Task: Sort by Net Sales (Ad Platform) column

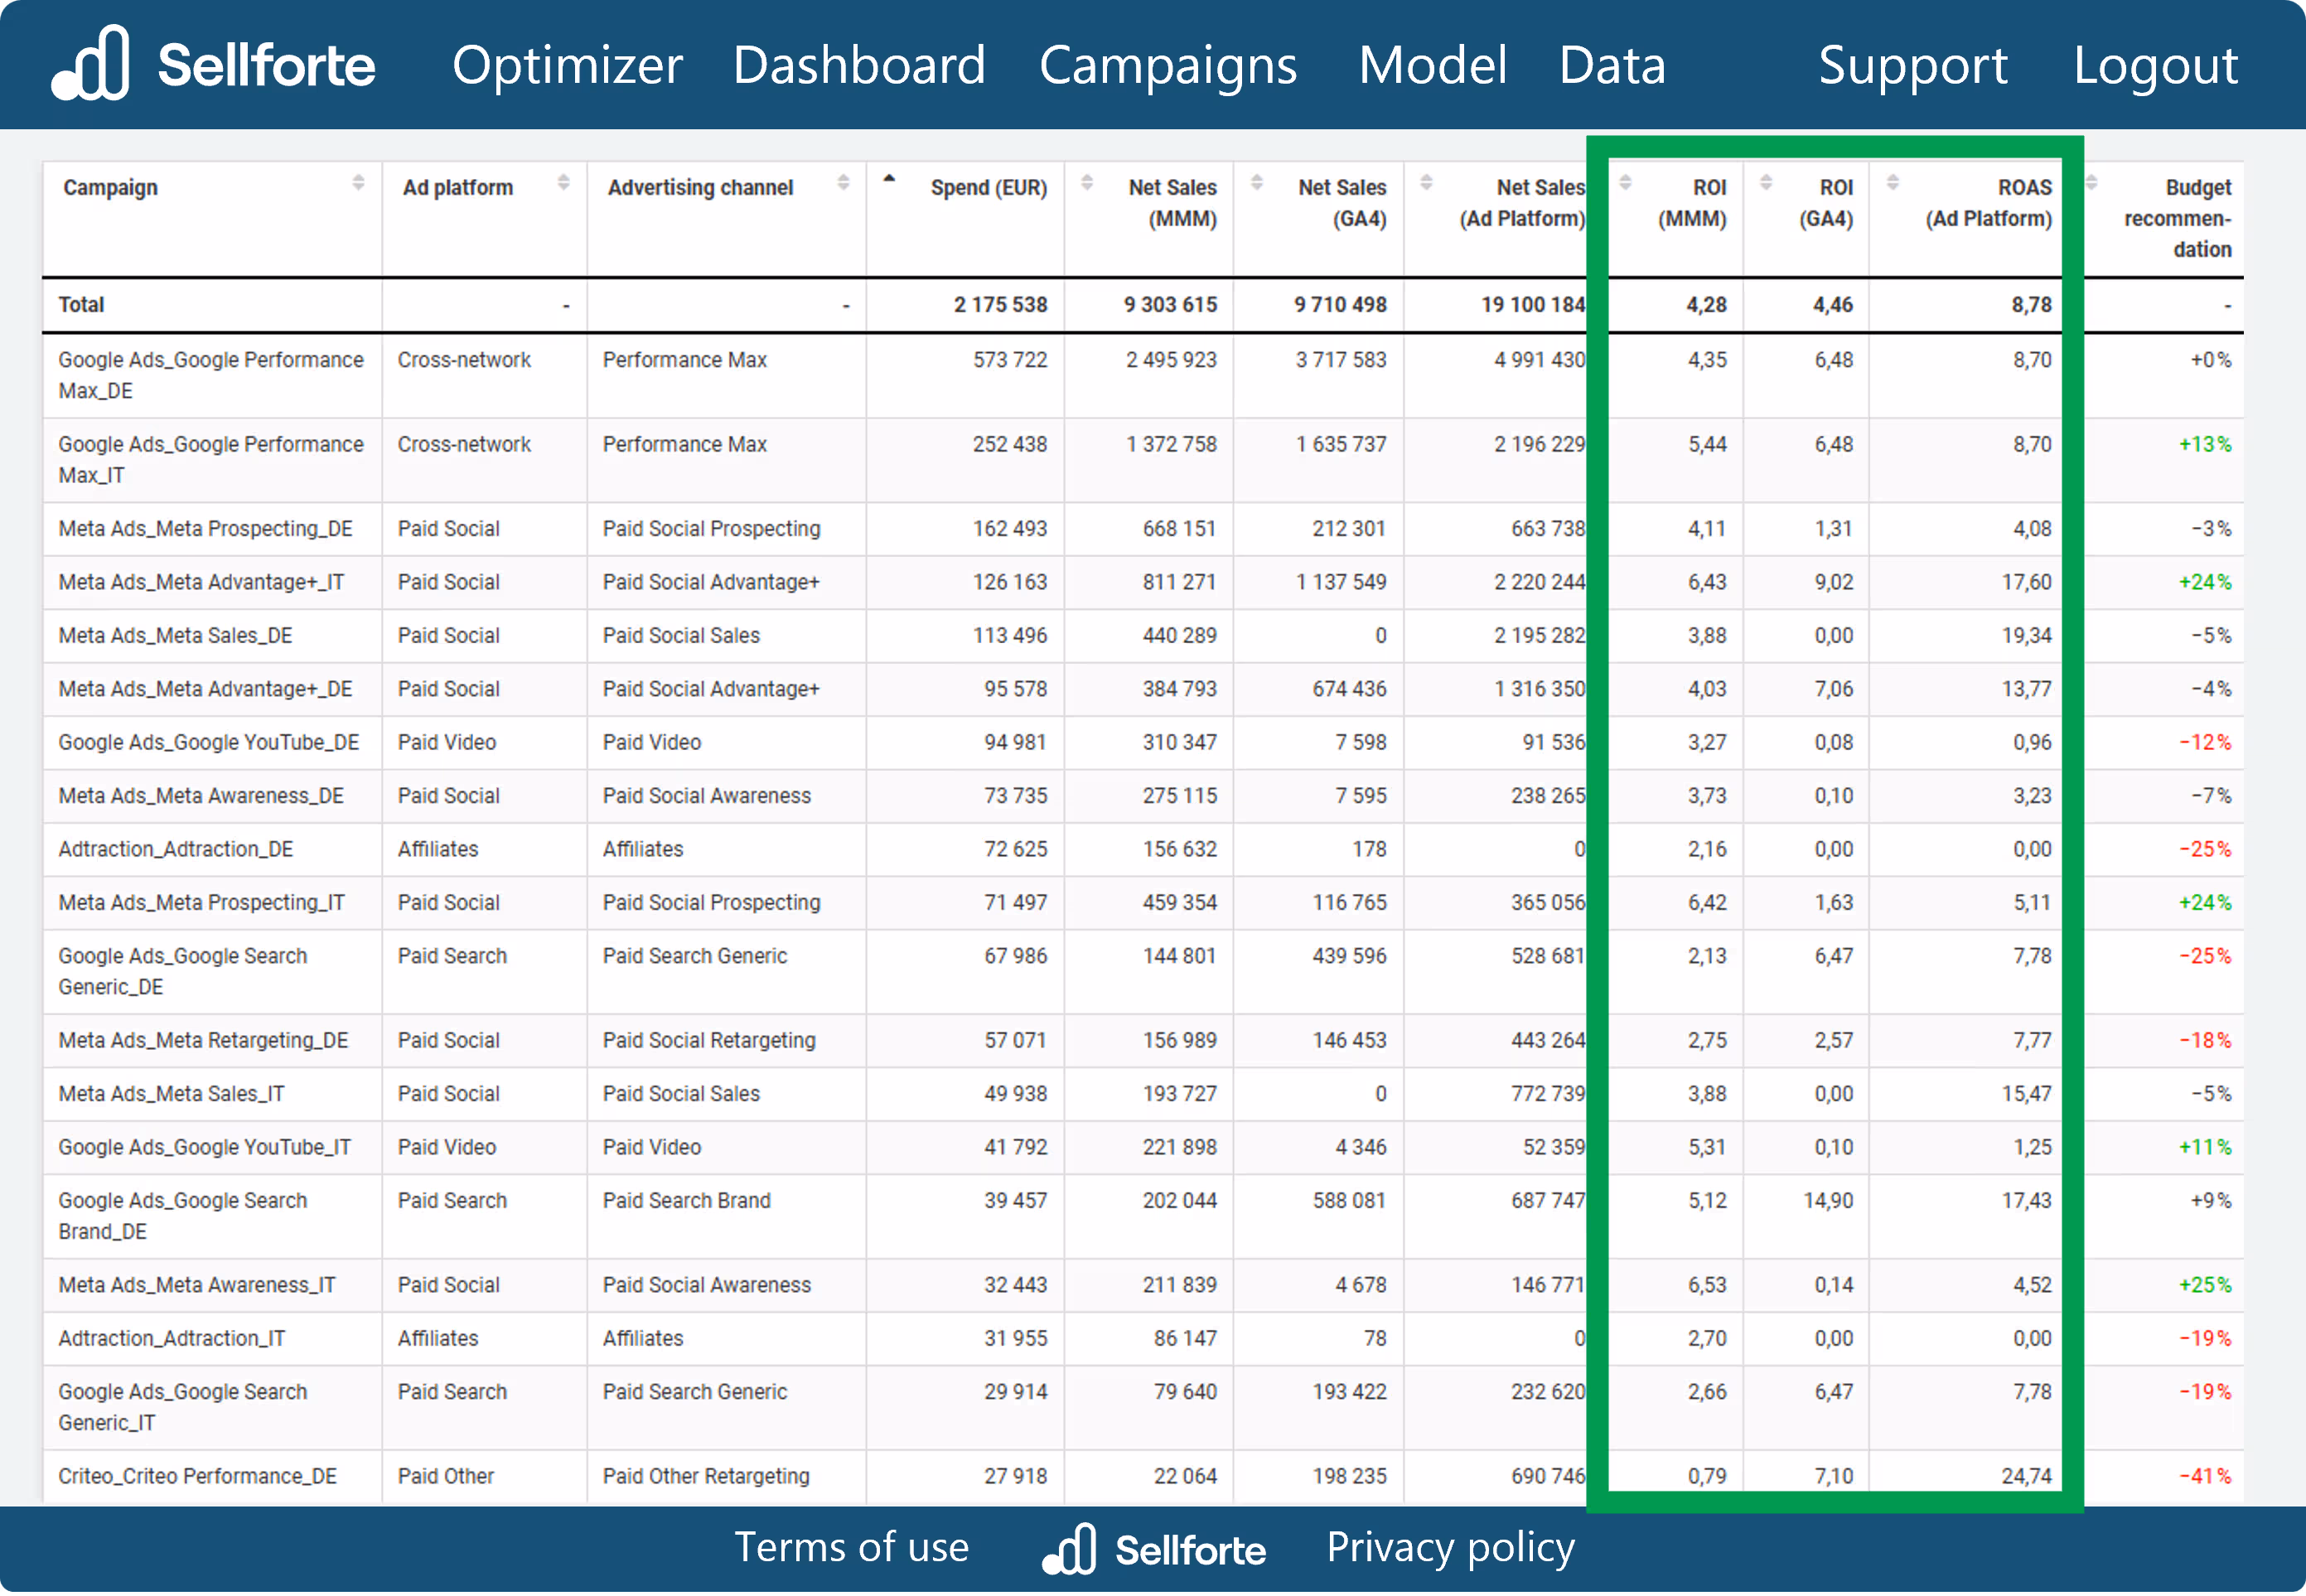Action: coord(1427,183)
